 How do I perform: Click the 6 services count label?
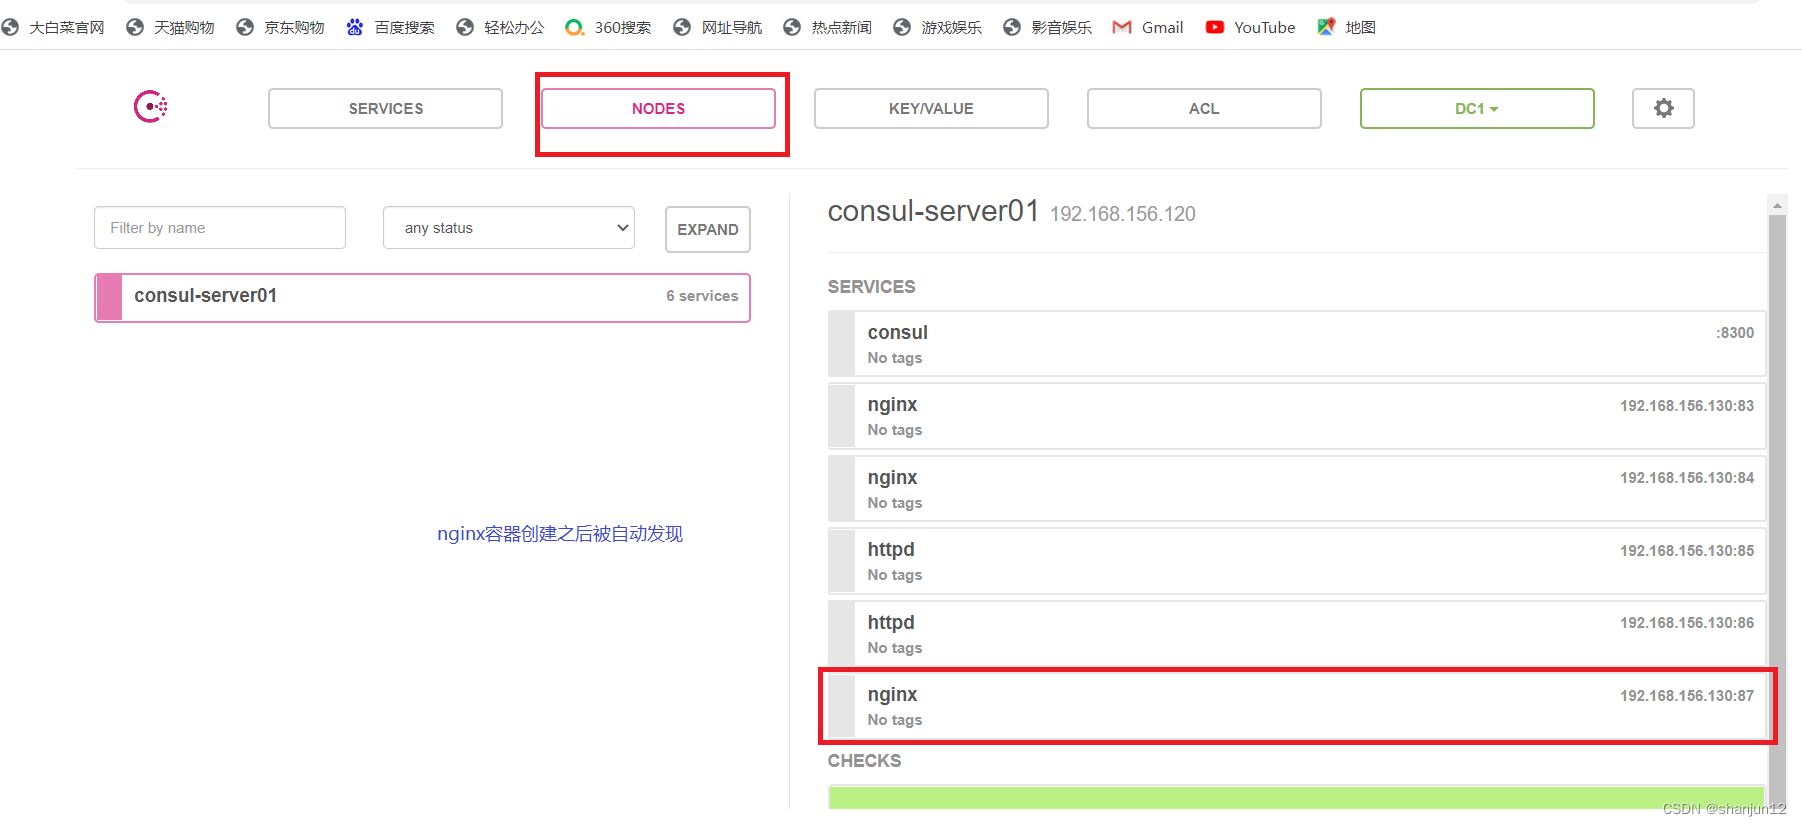coord(702,296)
